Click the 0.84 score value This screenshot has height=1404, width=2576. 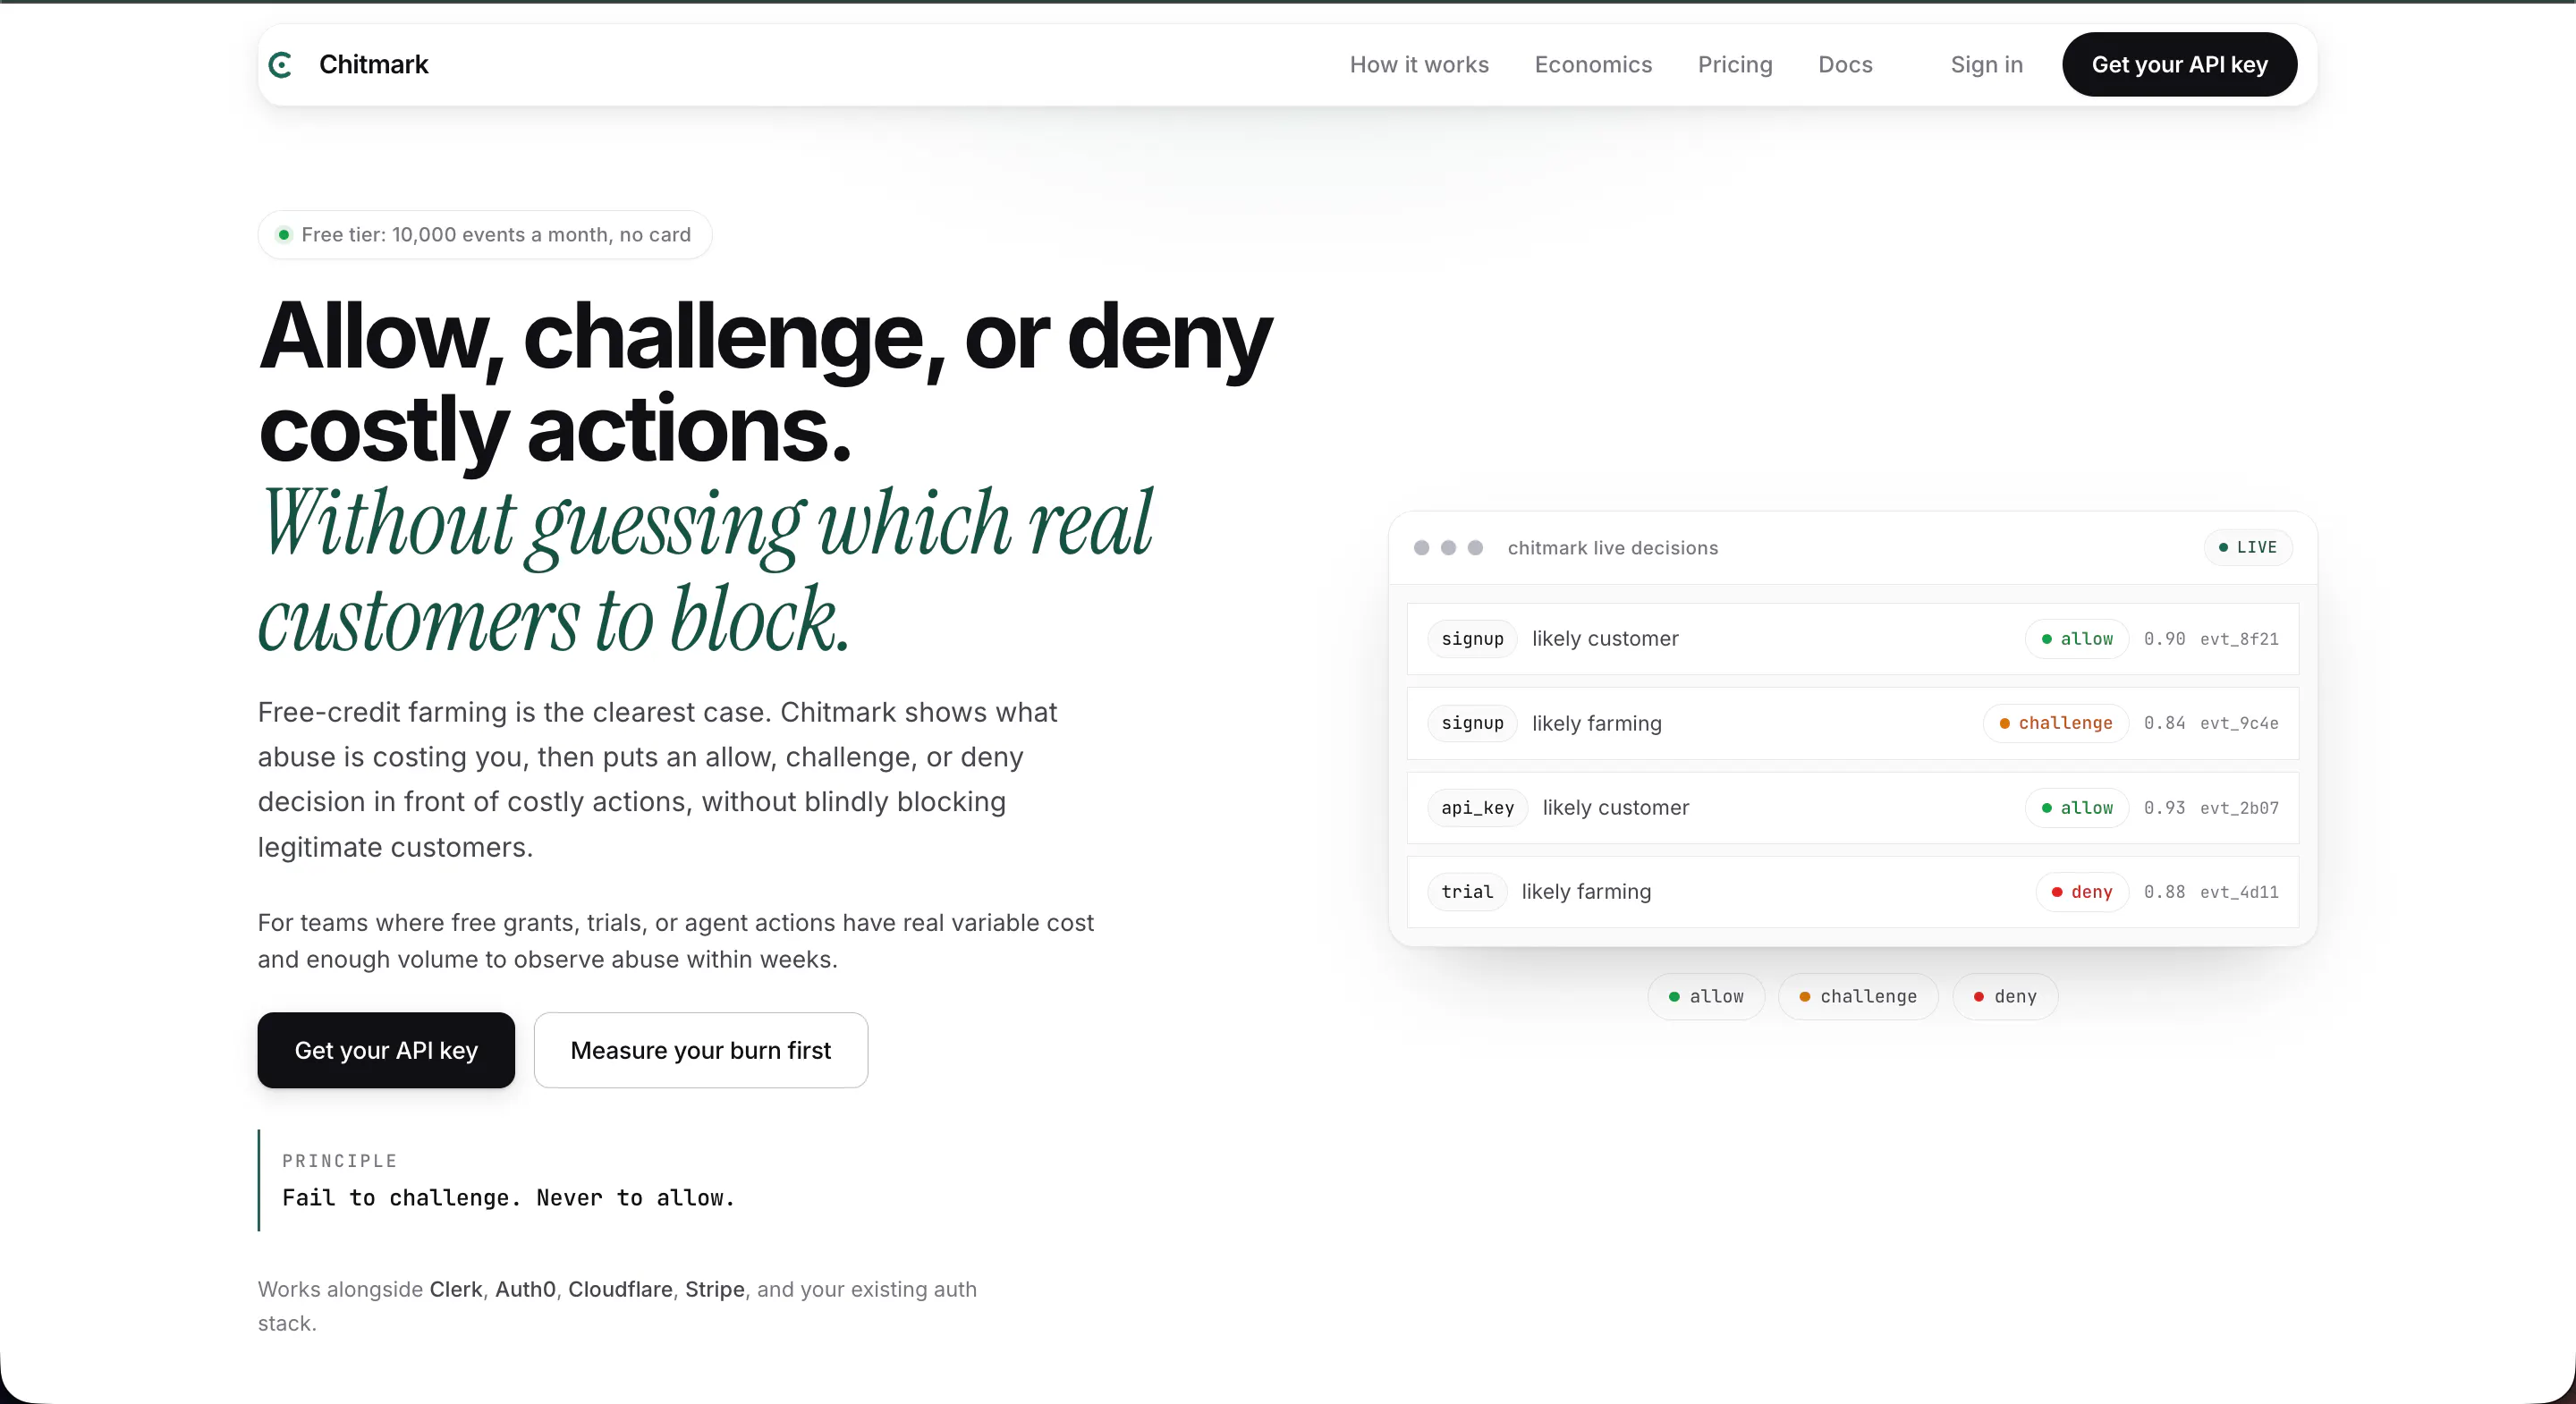tap(2164, 723)
